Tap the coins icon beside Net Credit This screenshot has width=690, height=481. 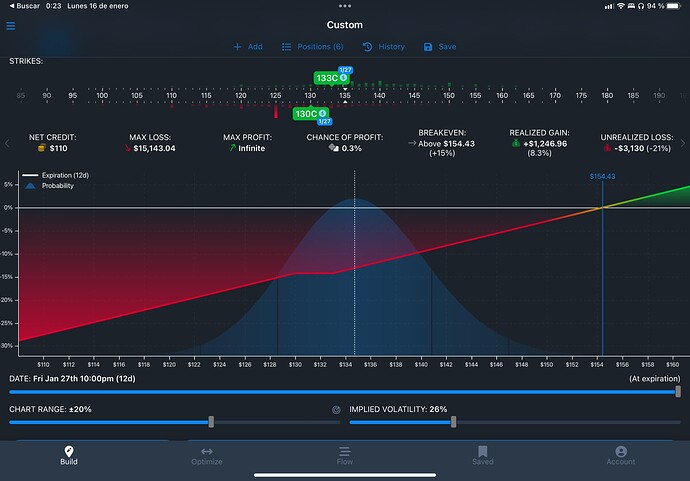(42, 148)
